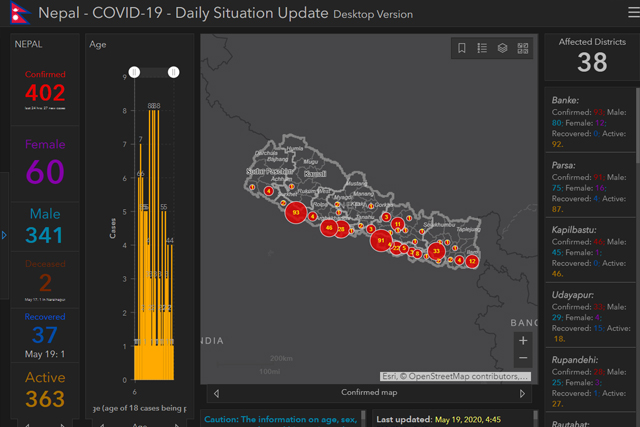Viewport: 640px width, 427px height.
Task: Go to previous map with left arrow
Action: [216, 393]
